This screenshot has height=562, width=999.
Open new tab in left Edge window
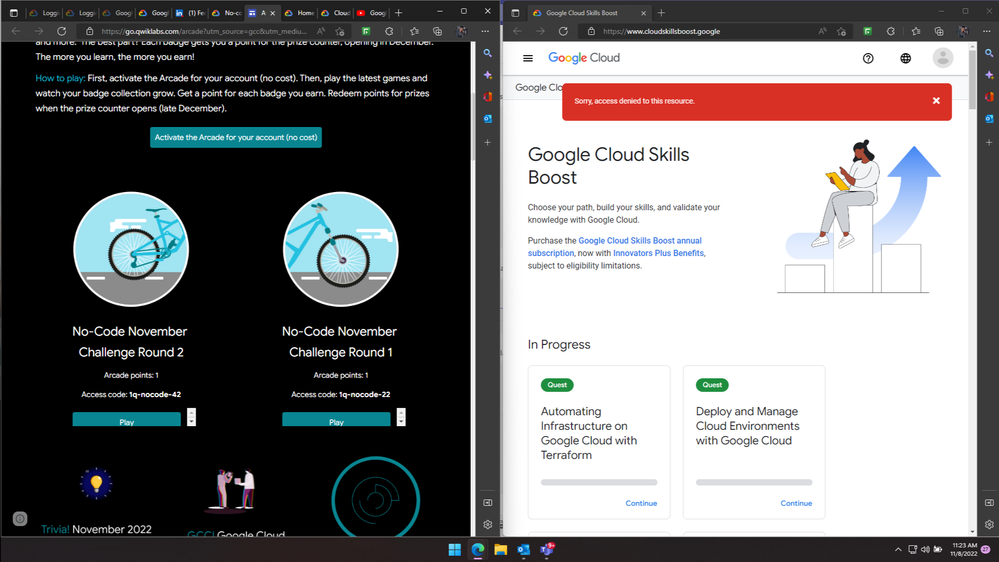click(399, 13)
